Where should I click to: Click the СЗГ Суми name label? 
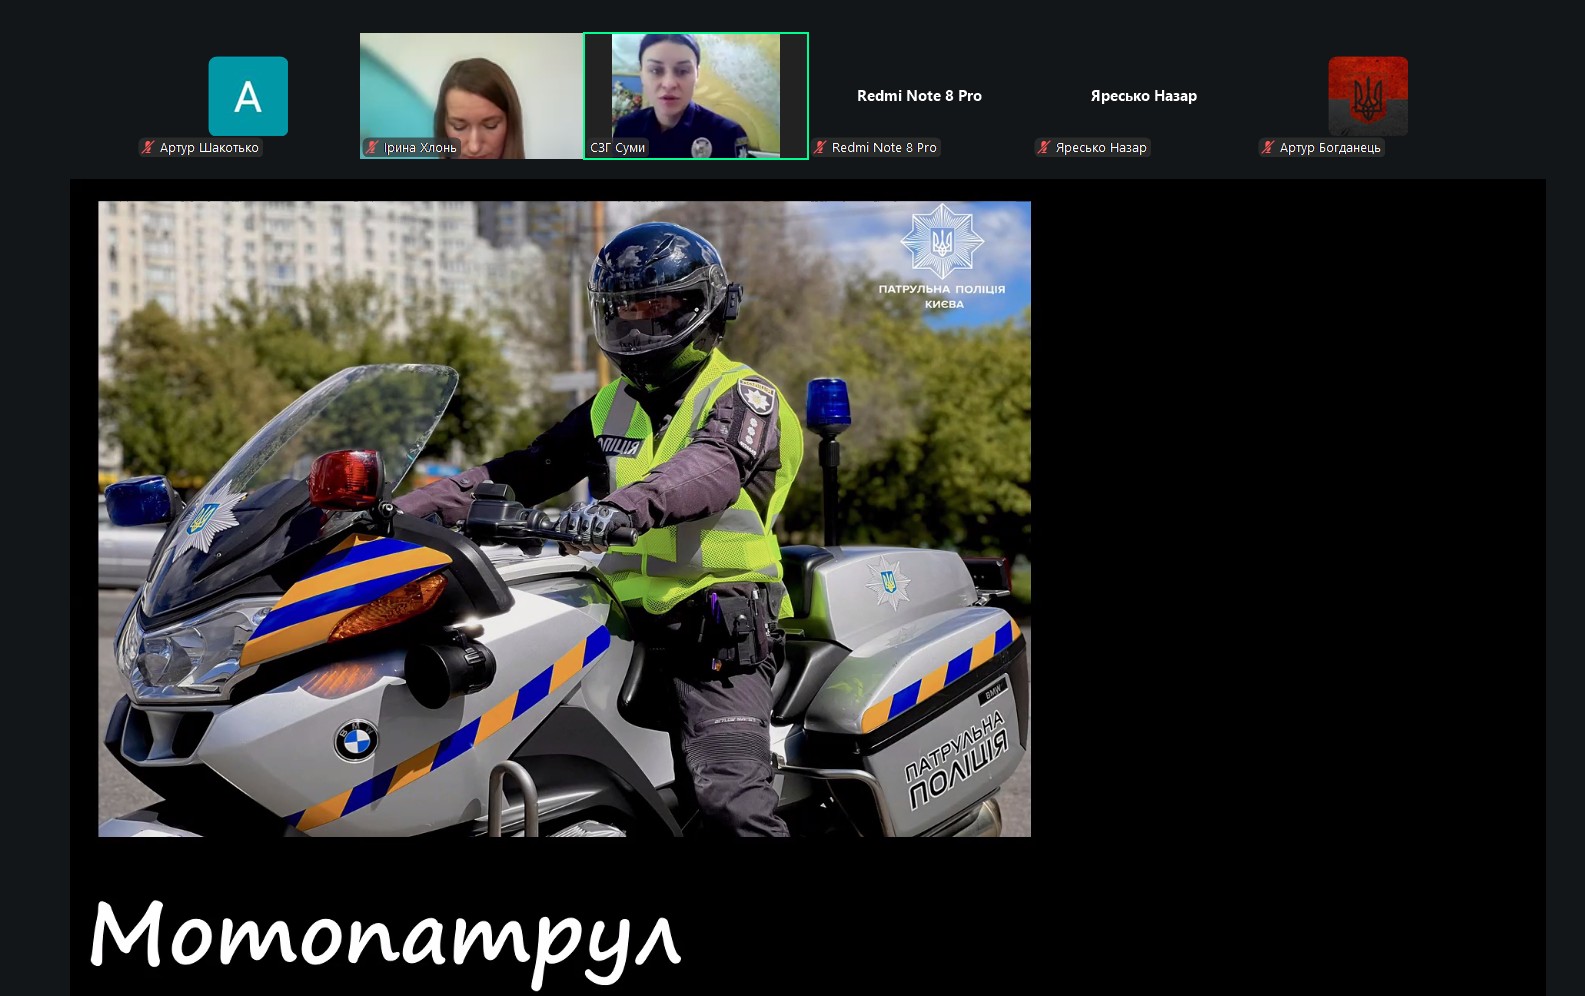coord(617,148)
